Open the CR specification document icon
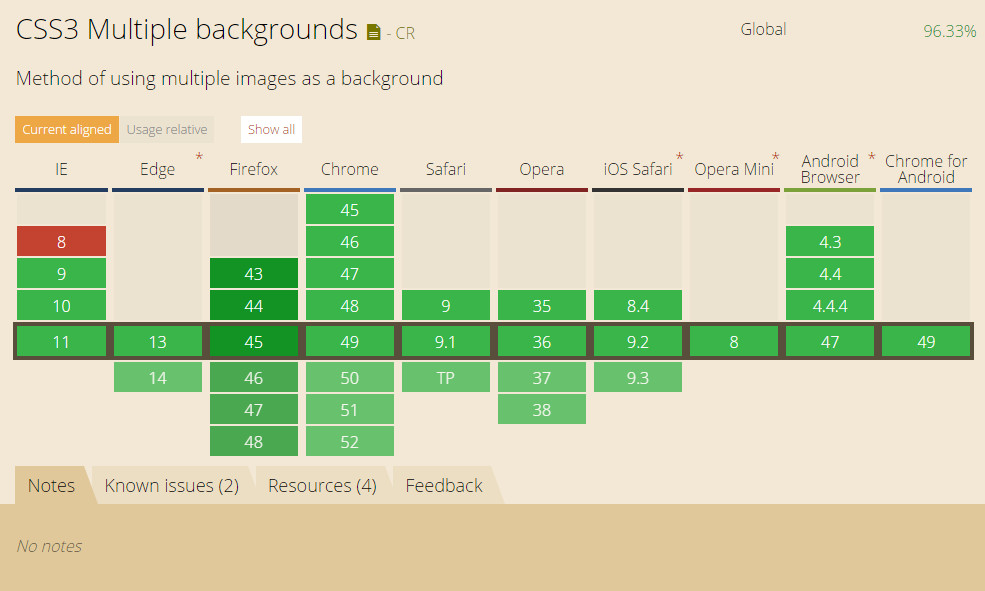Image resolution: width=985 pixels, height=591 pixels. coord(373,32)
